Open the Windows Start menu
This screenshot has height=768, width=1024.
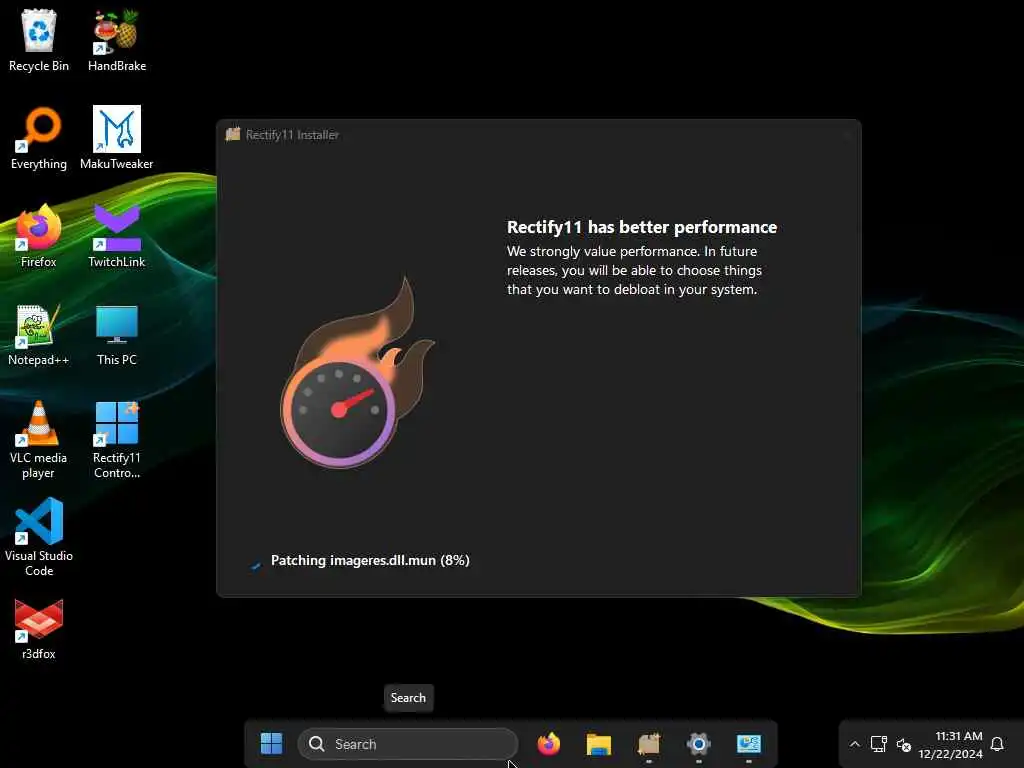271,743
